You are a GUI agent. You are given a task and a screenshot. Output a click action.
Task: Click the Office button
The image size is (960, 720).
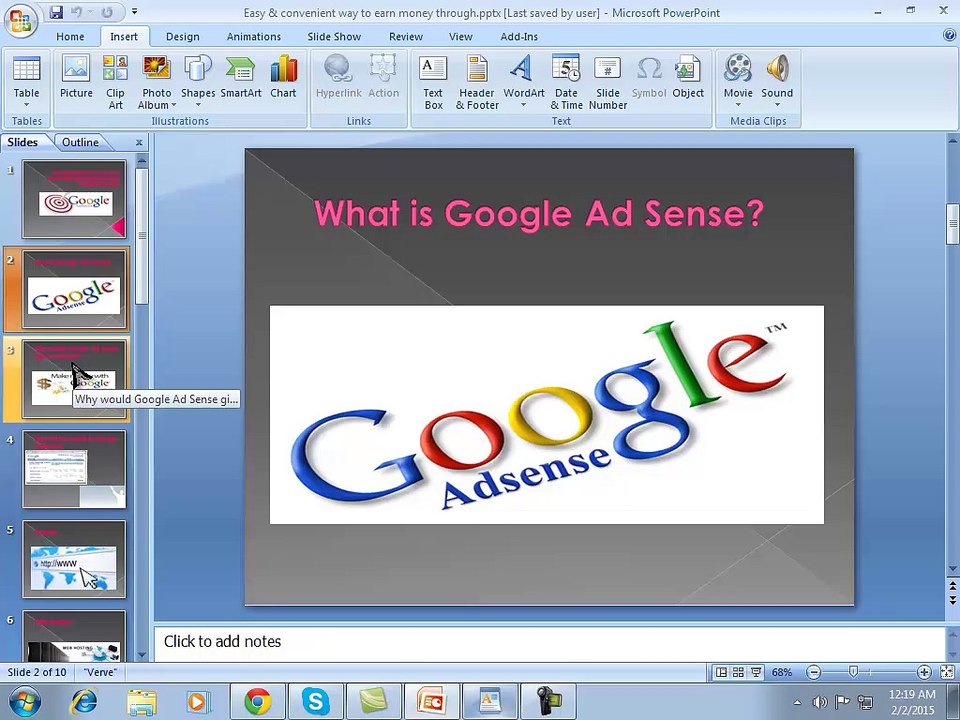20,20
